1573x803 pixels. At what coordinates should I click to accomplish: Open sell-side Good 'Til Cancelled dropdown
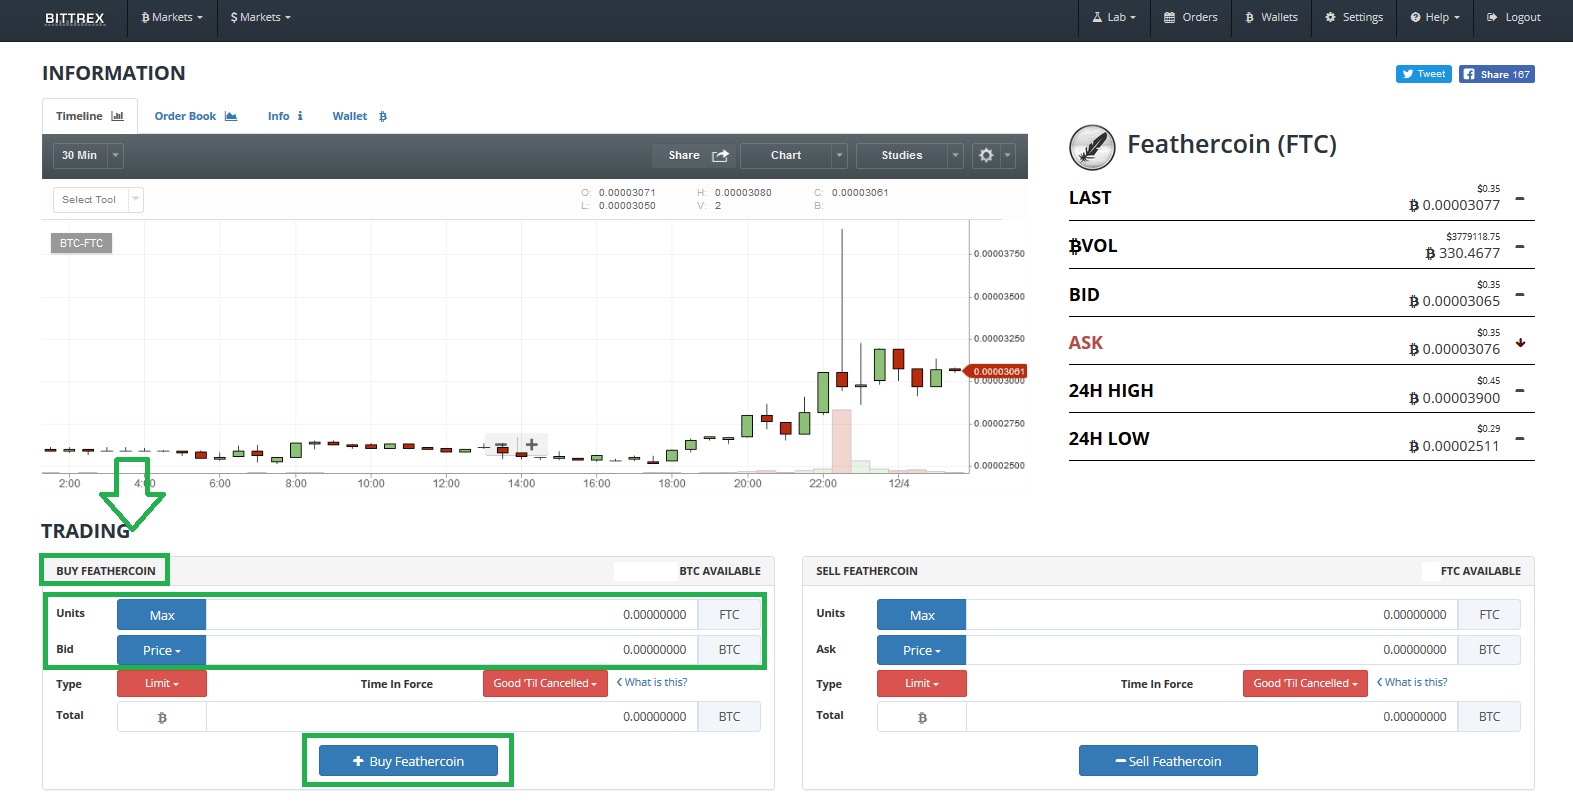pyautogui.click(x=1305, y=684)
